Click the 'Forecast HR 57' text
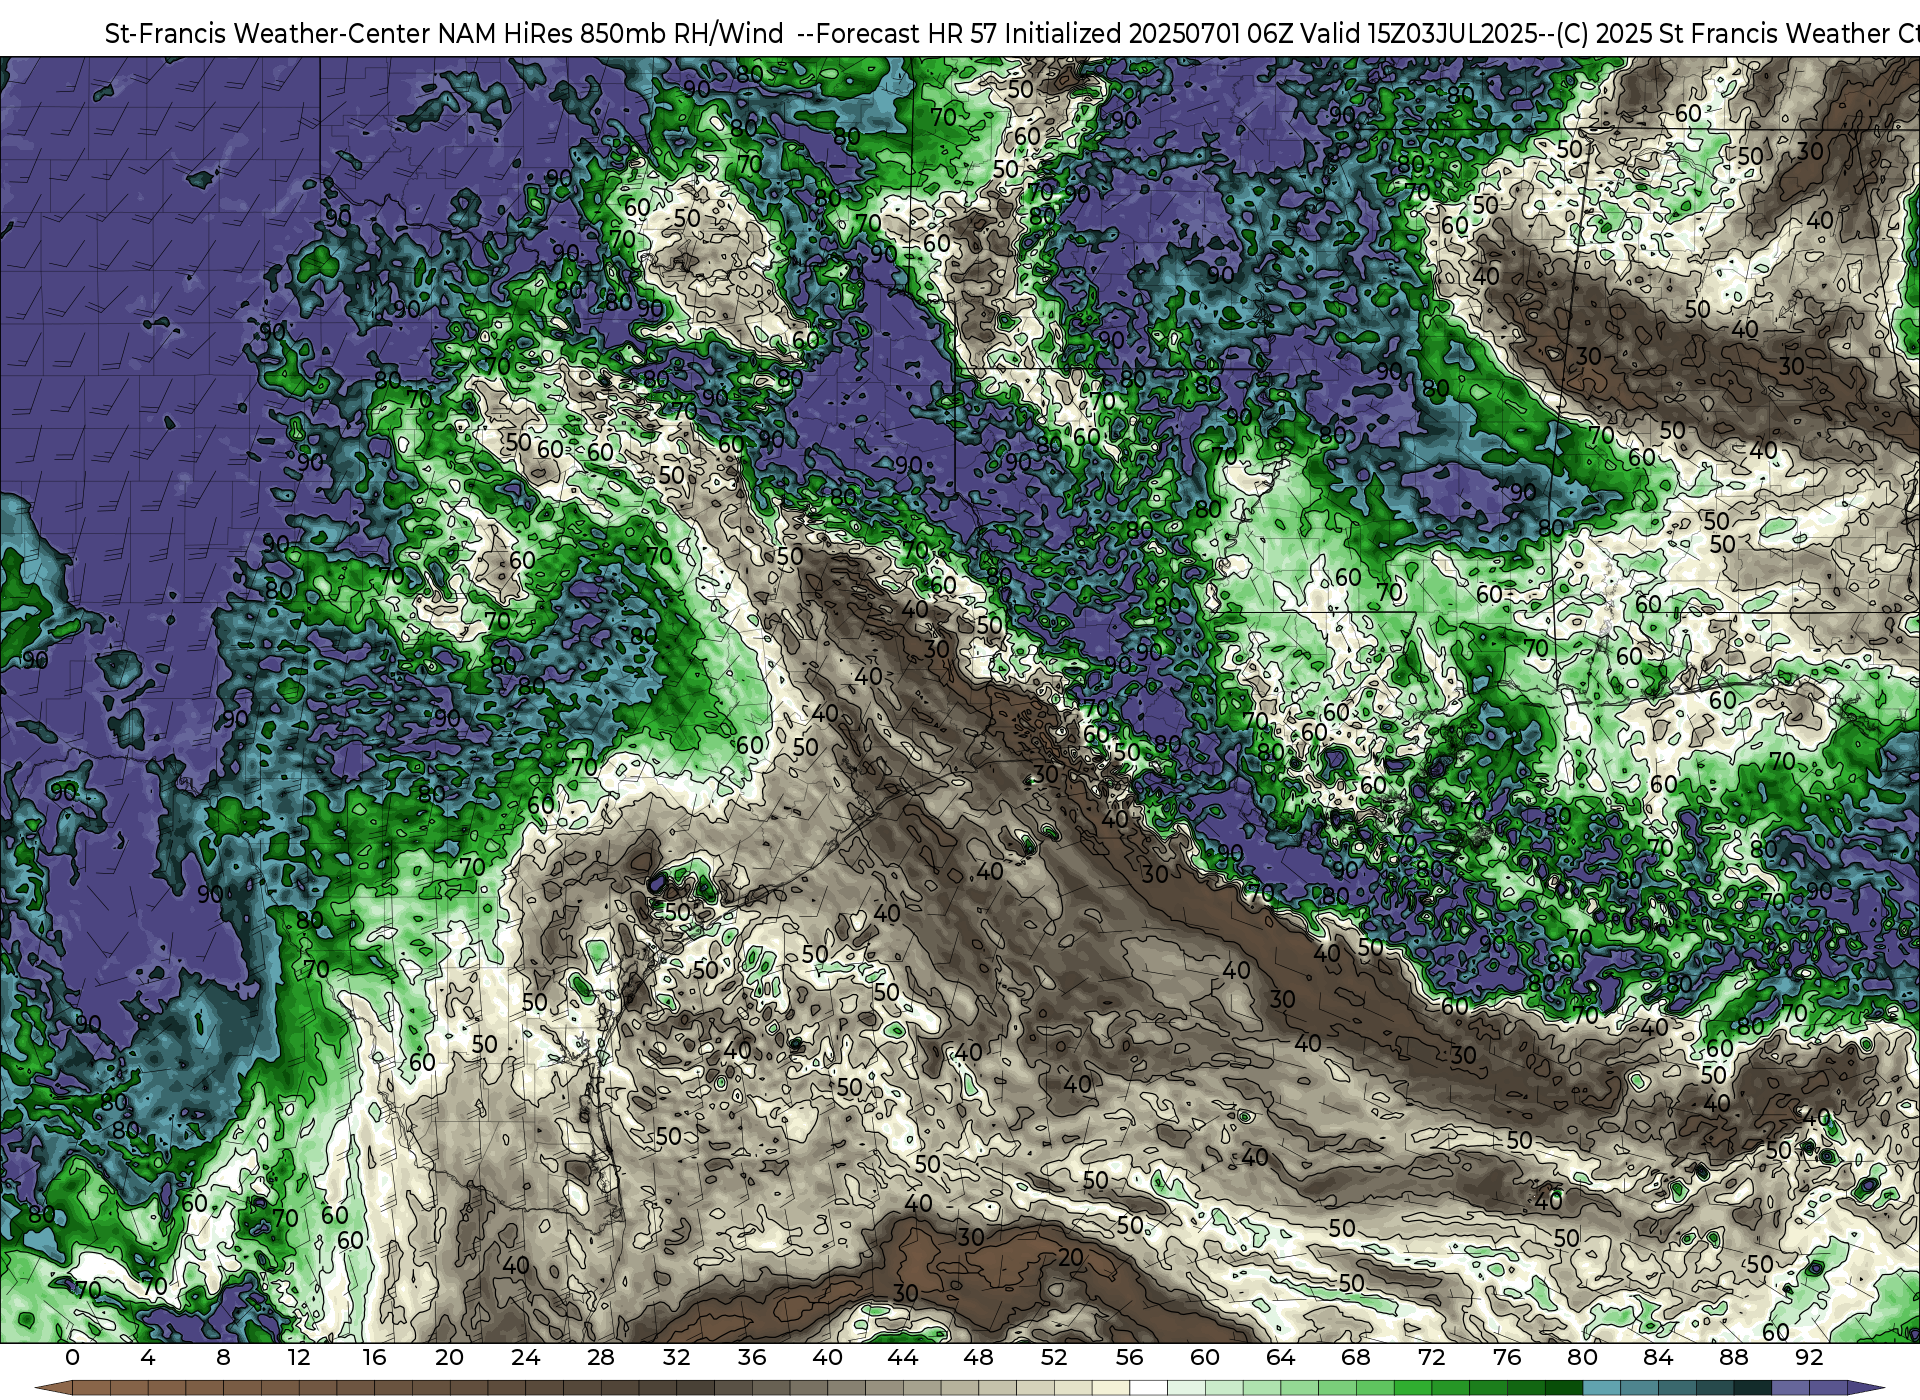The width and height of the screenshot is (1920, 1400). tap(908, 34)
